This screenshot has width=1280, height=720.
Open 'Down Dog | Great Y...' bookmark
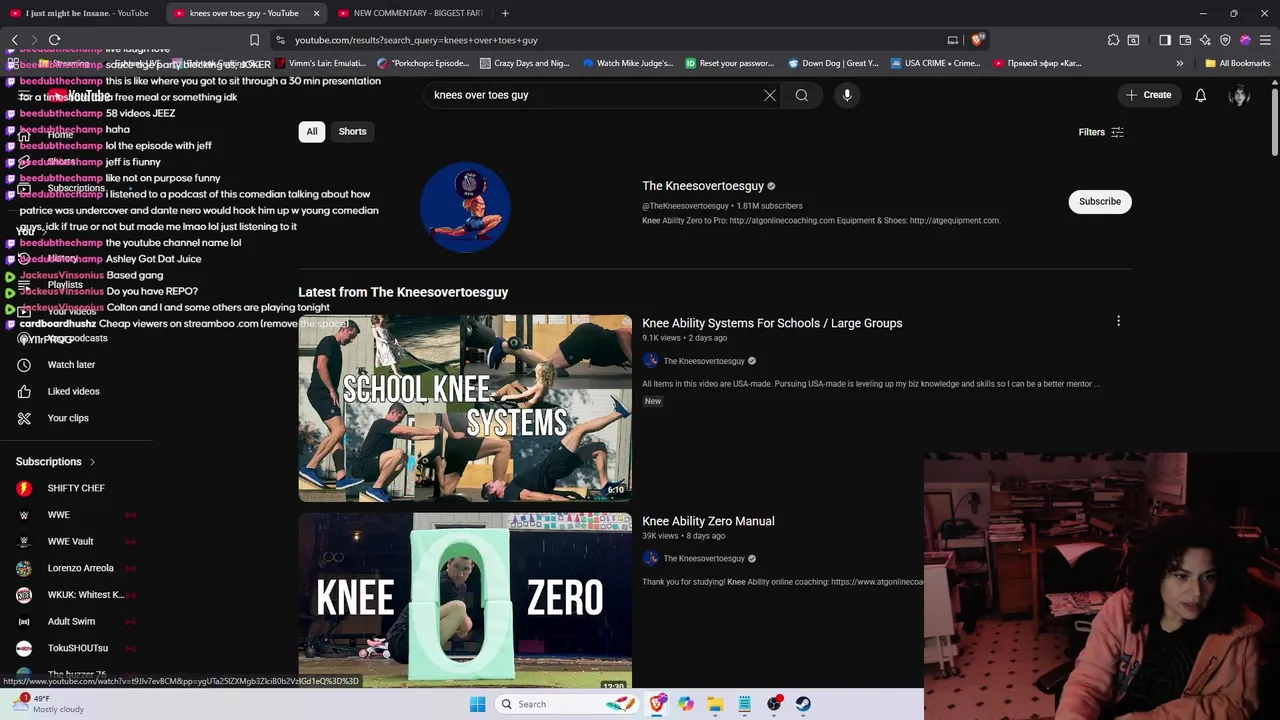(832, 63)
